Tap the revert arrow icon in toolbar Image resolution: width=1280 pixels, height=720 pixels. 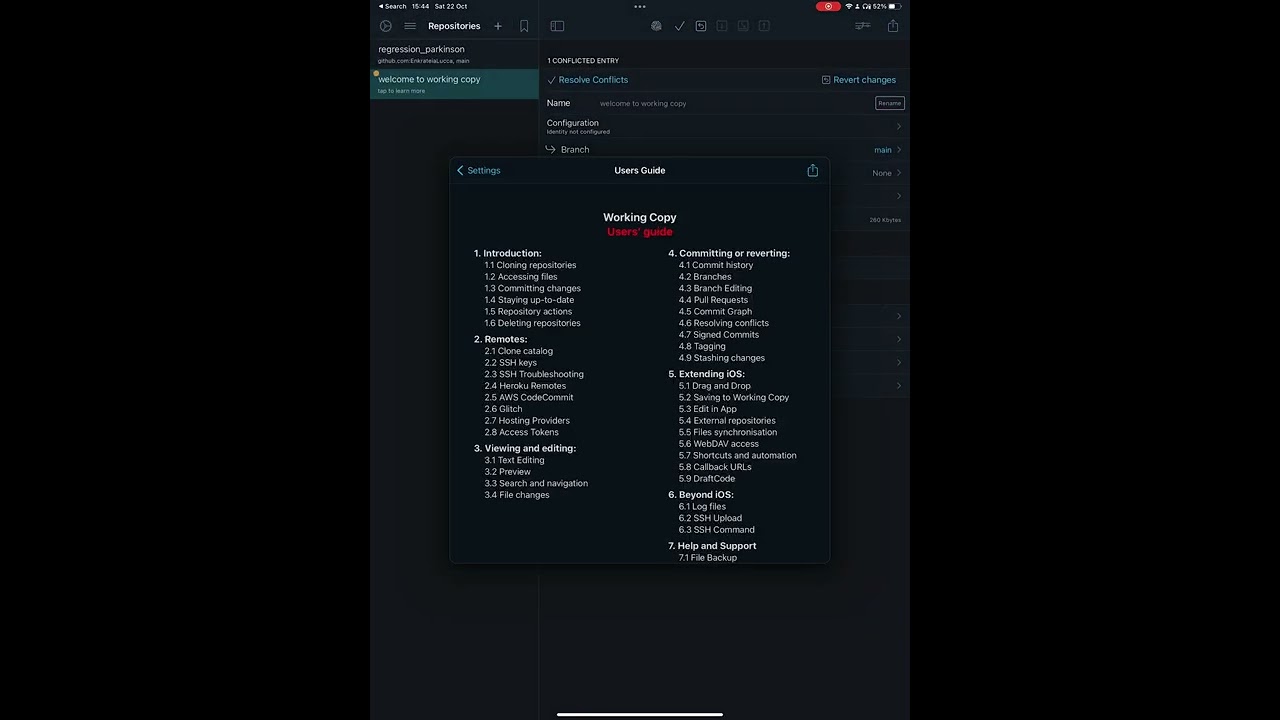point(701,26)
